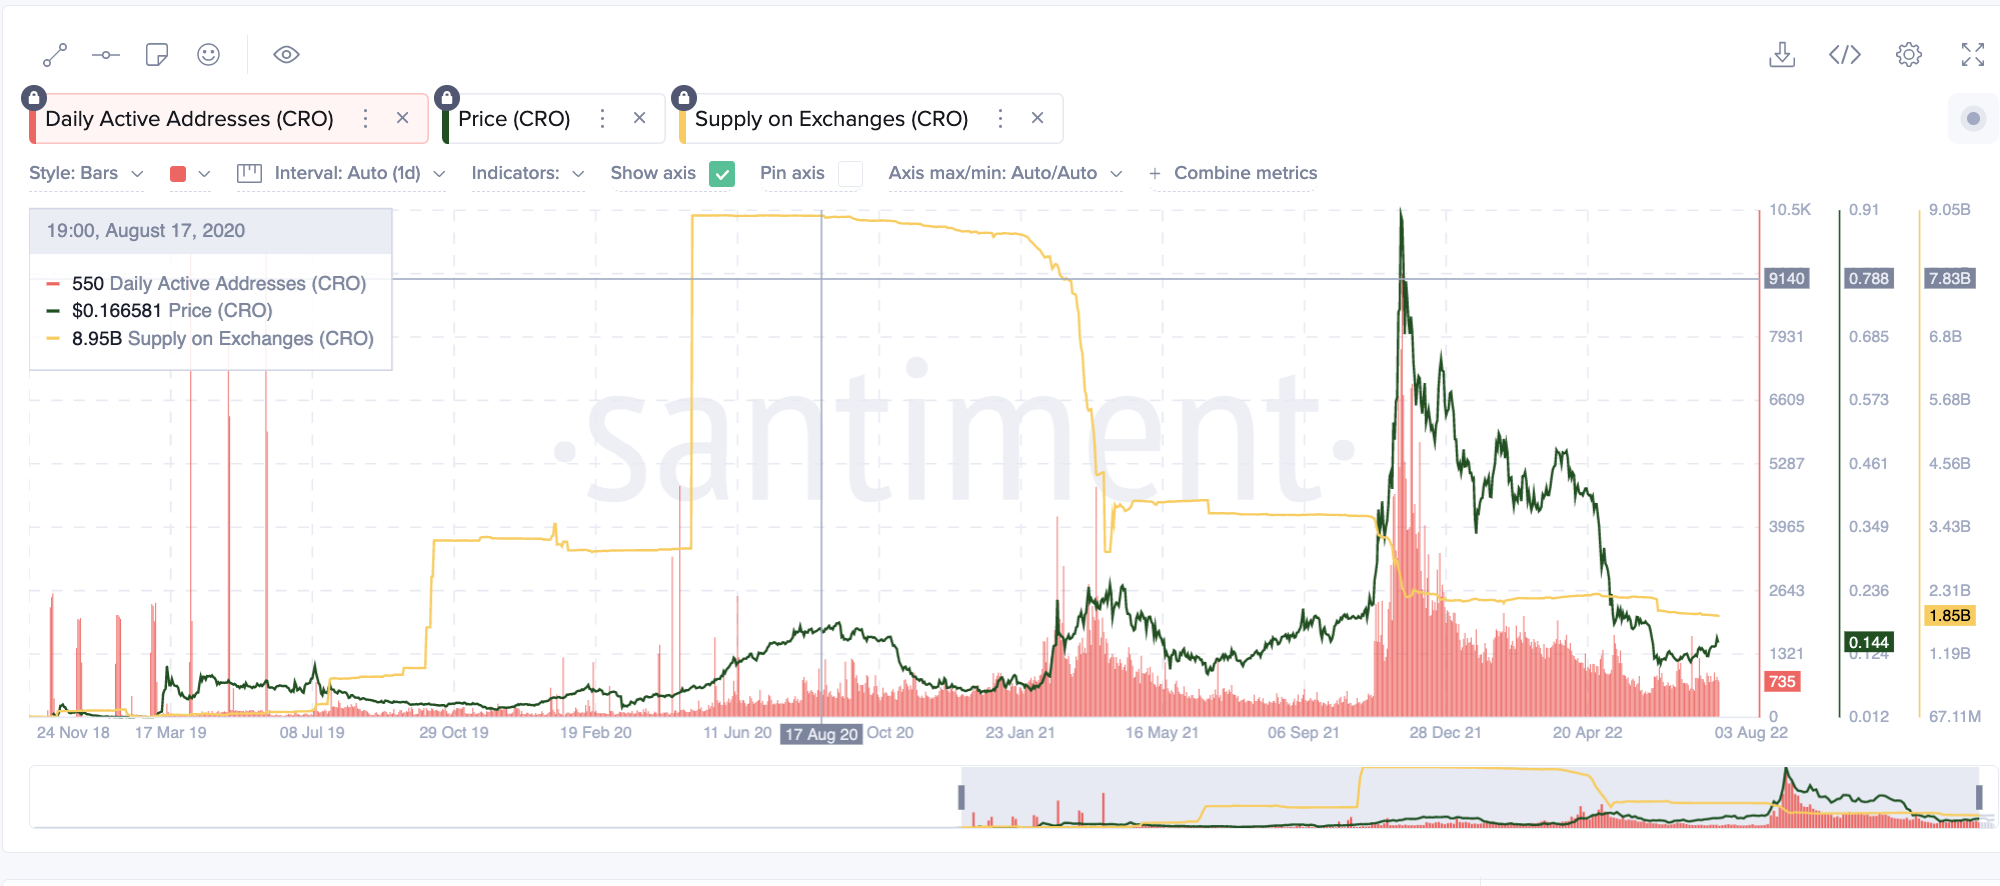The image size is (2000, 886).
Task: Click the right range handle in minimap
Action: click(x=1979, y=797)
